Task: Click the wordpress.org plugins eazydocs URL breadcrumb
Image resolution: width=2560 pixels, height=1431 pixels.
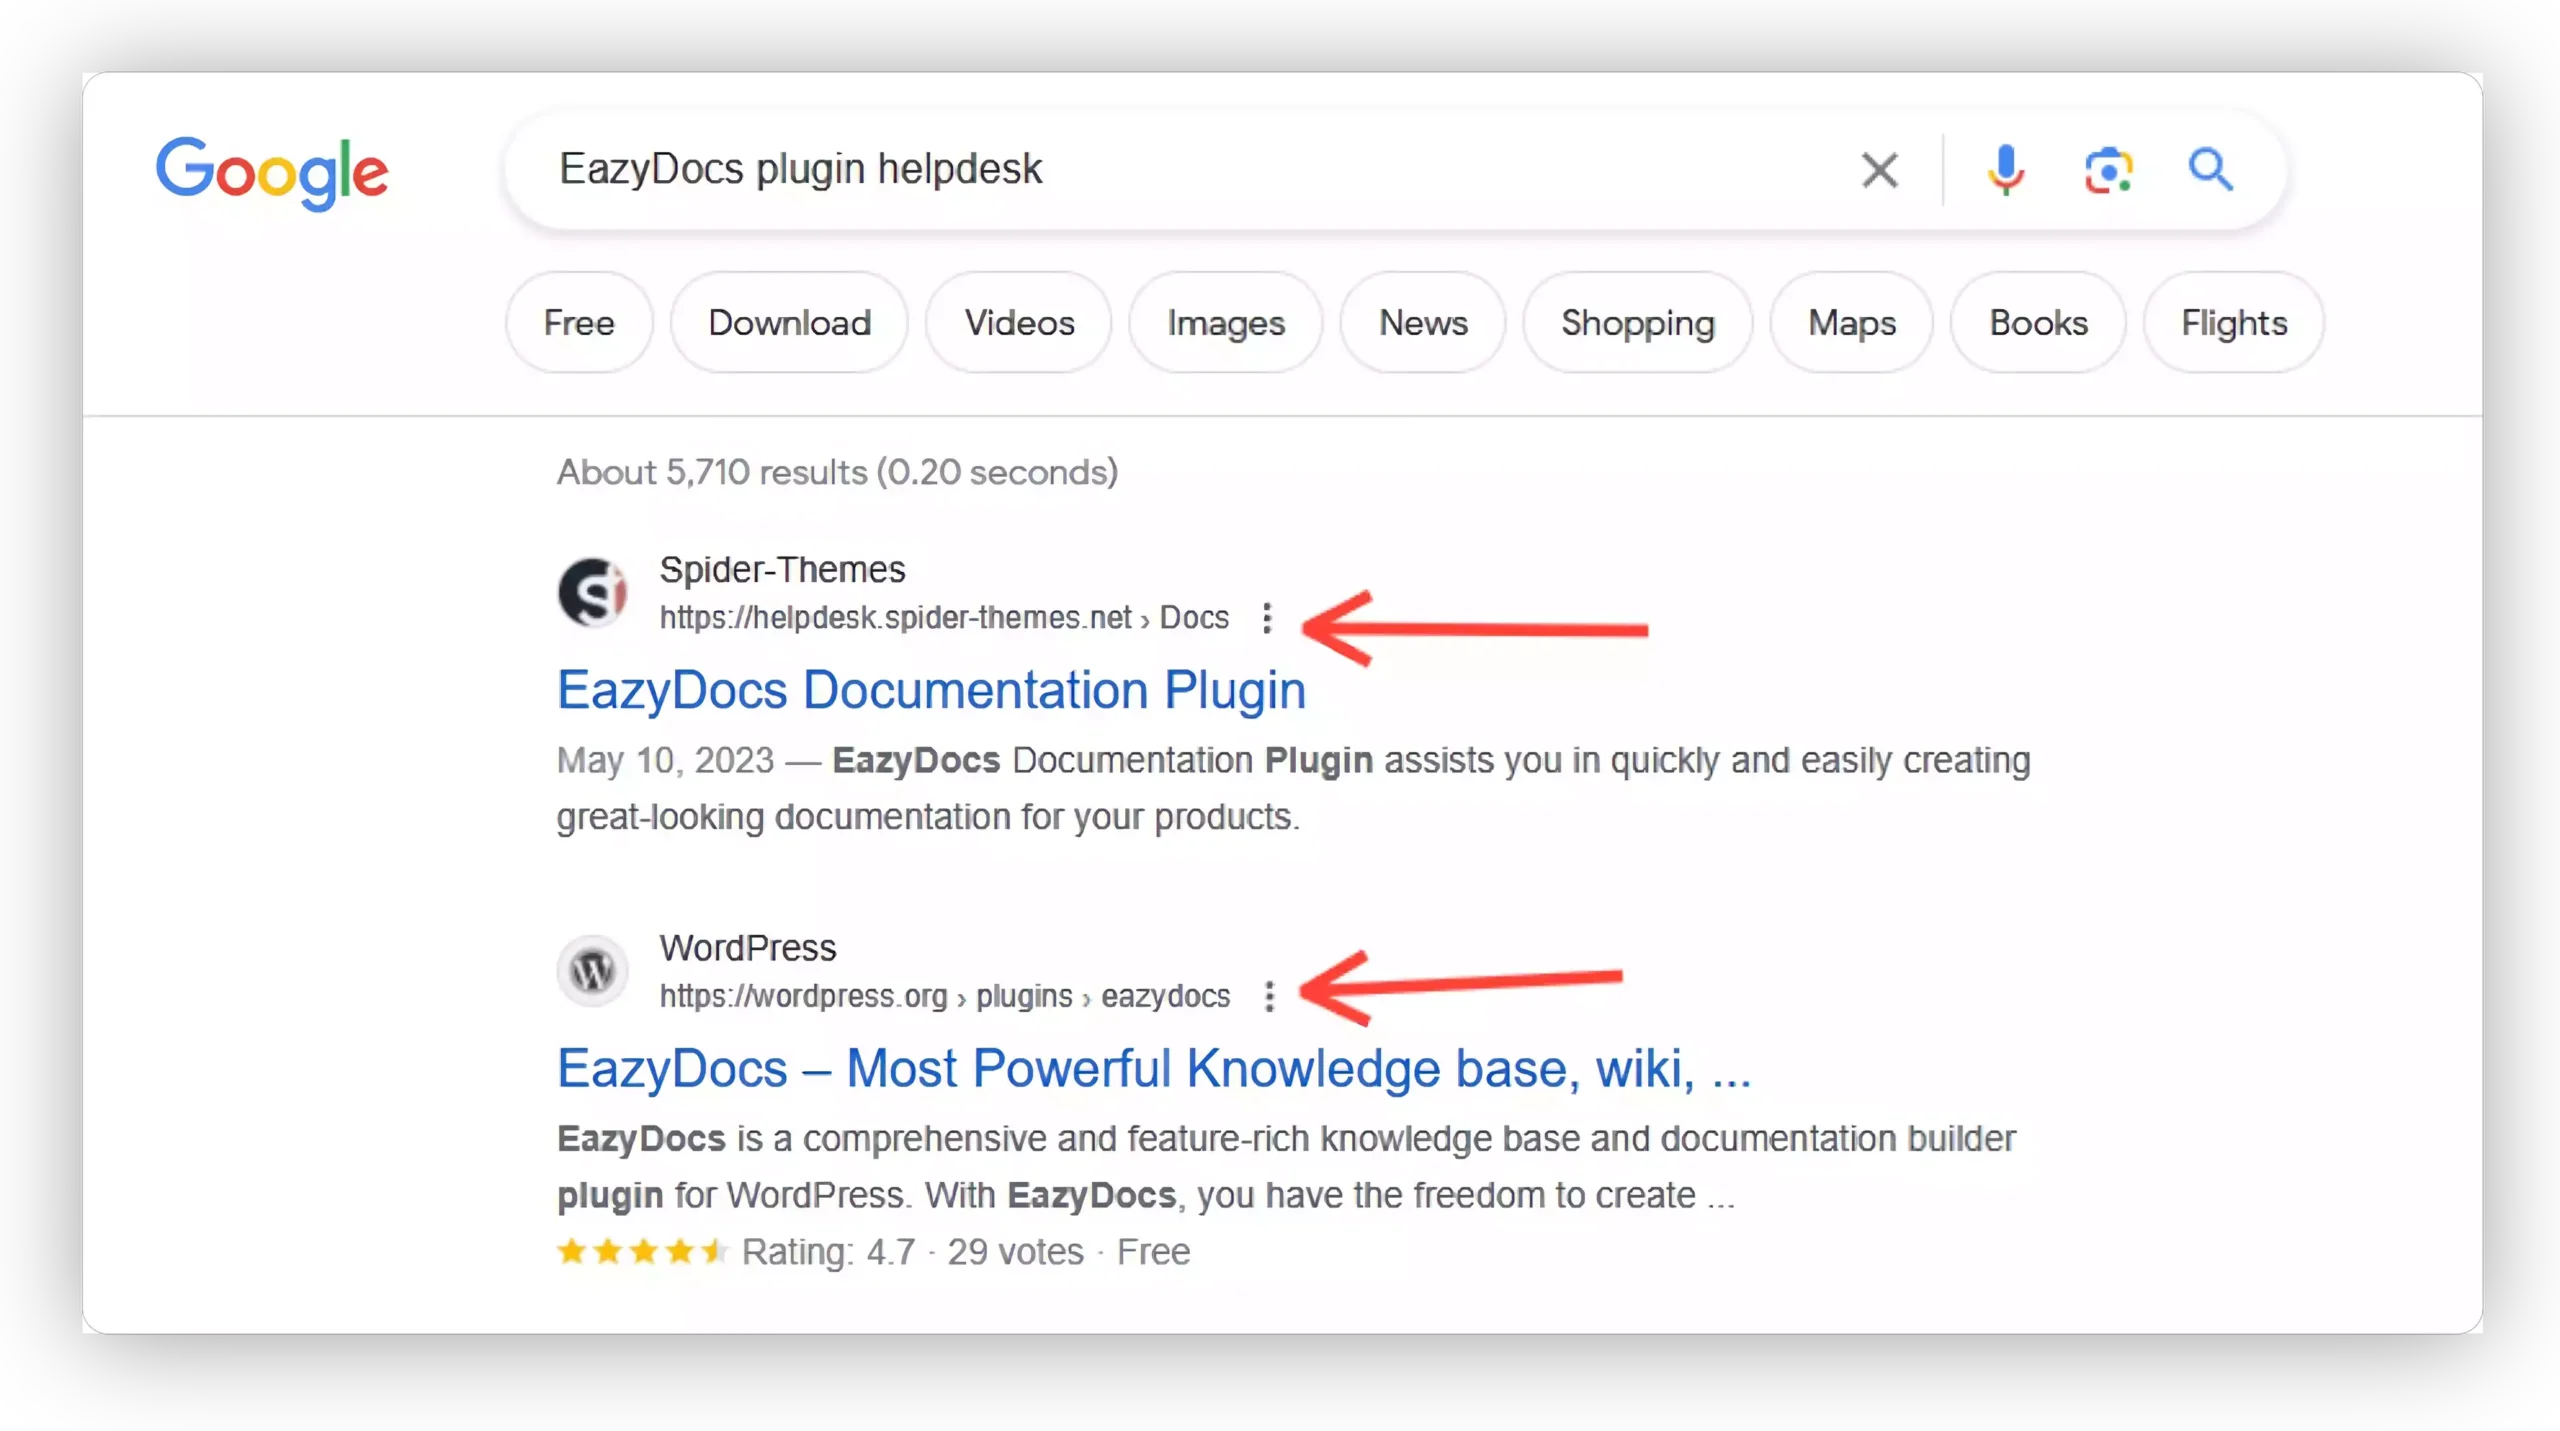Action: 945,996
